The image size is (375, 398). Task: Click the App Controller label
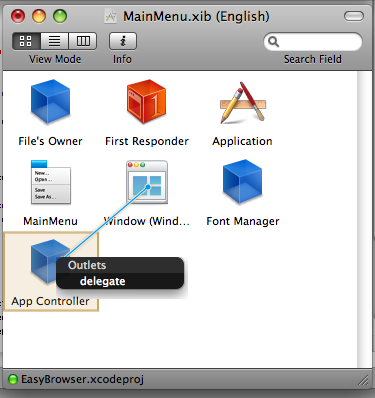click(x=50, y=301)
